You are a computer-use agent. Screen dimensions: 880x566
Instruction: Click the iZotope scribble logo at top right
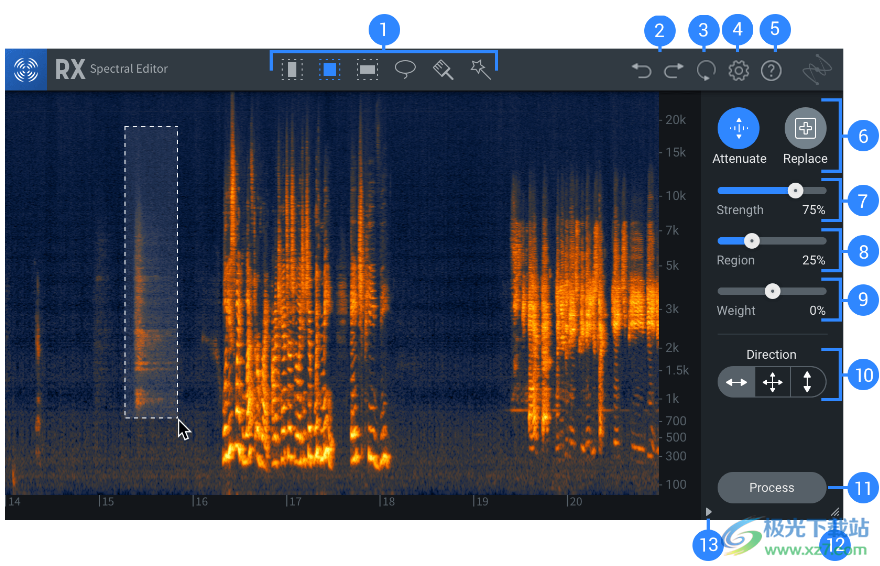[817, 70]
